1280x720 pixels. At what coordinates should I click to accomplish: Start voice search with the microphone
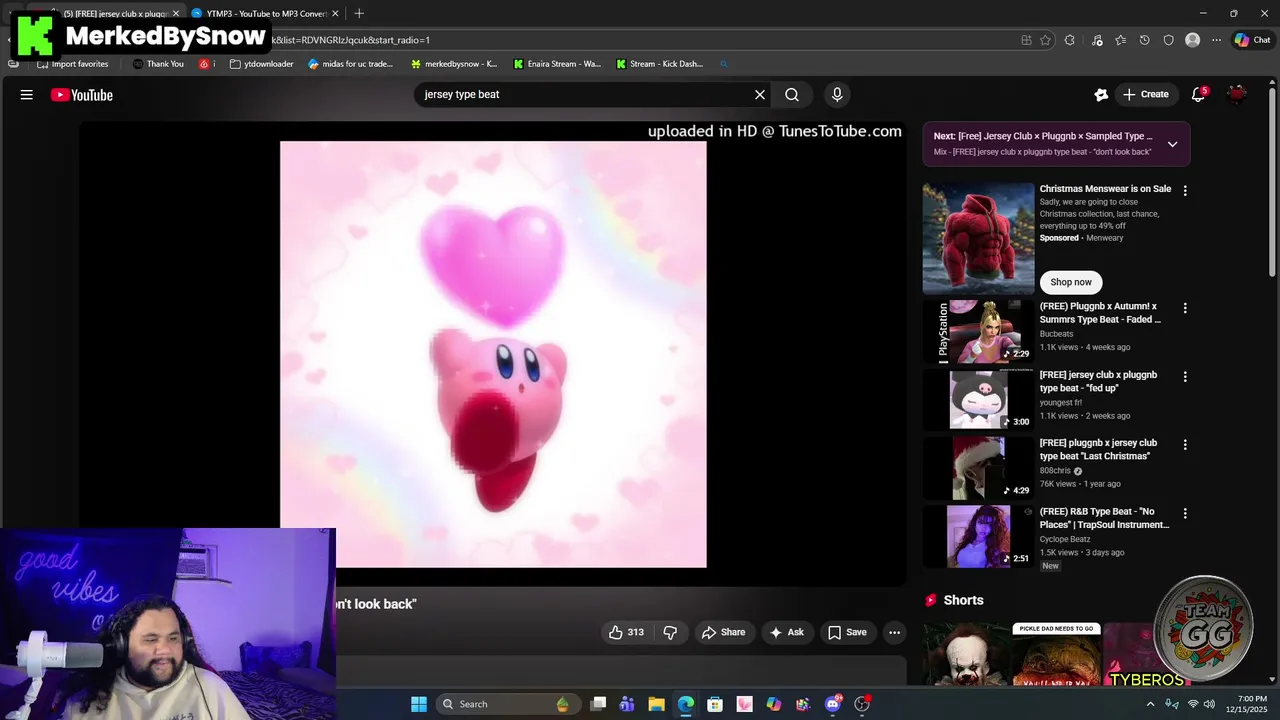pyautogui.click(x=837, y=95)
